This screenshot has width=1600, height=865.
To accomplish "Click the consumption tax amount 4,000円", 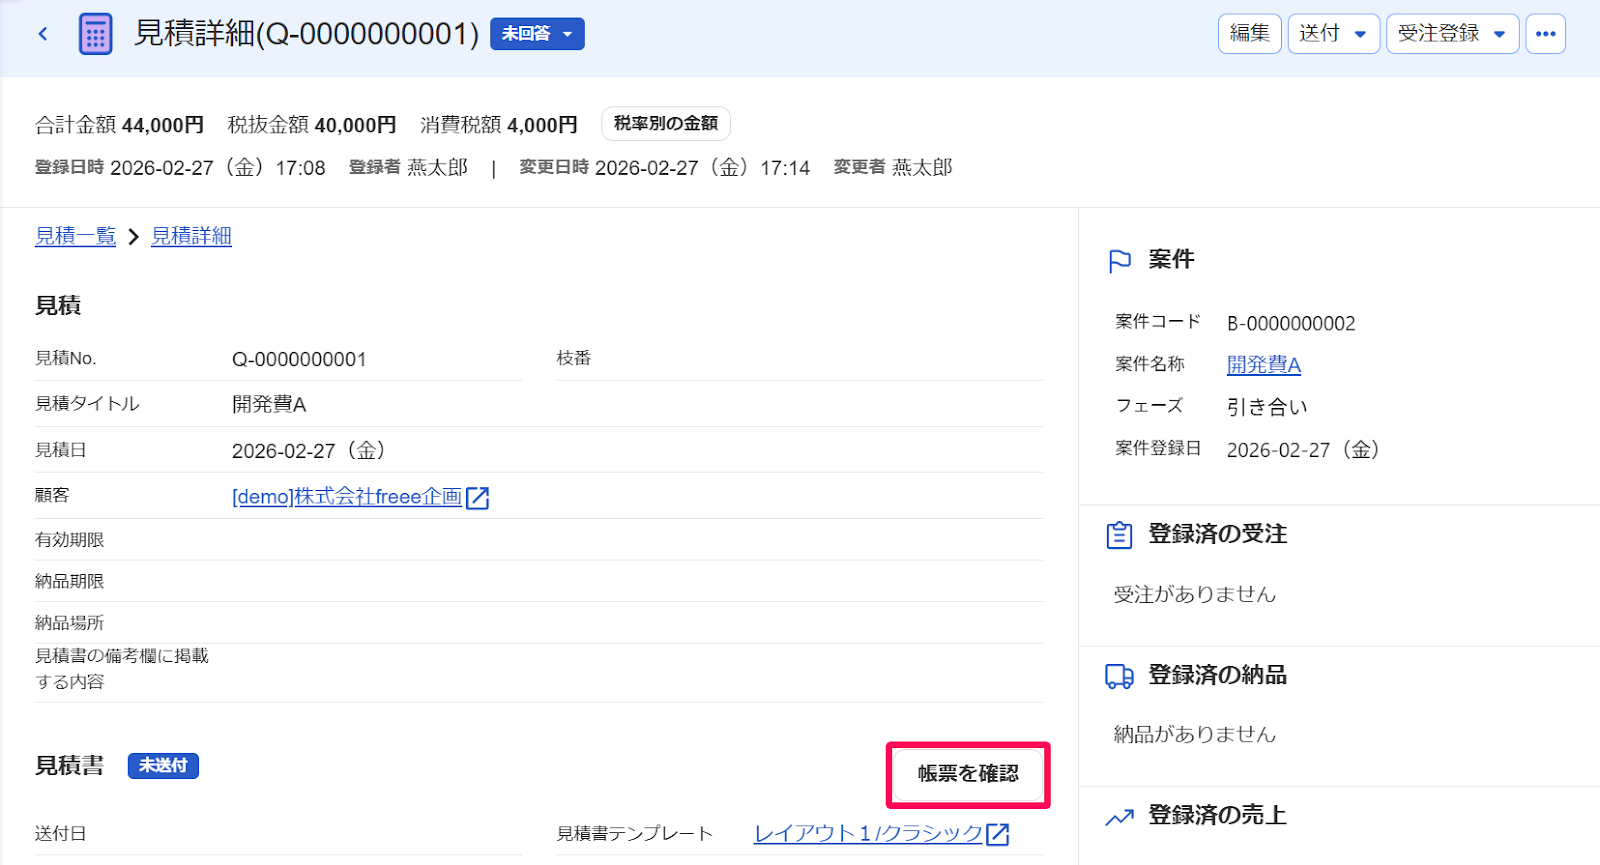I will [542, 125].
